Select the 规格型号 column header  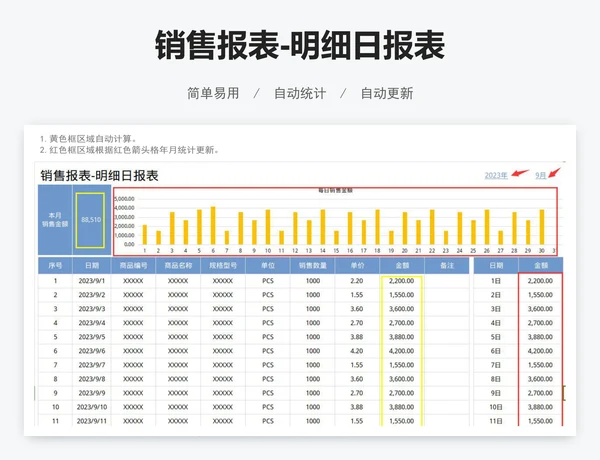coord(223,266)
